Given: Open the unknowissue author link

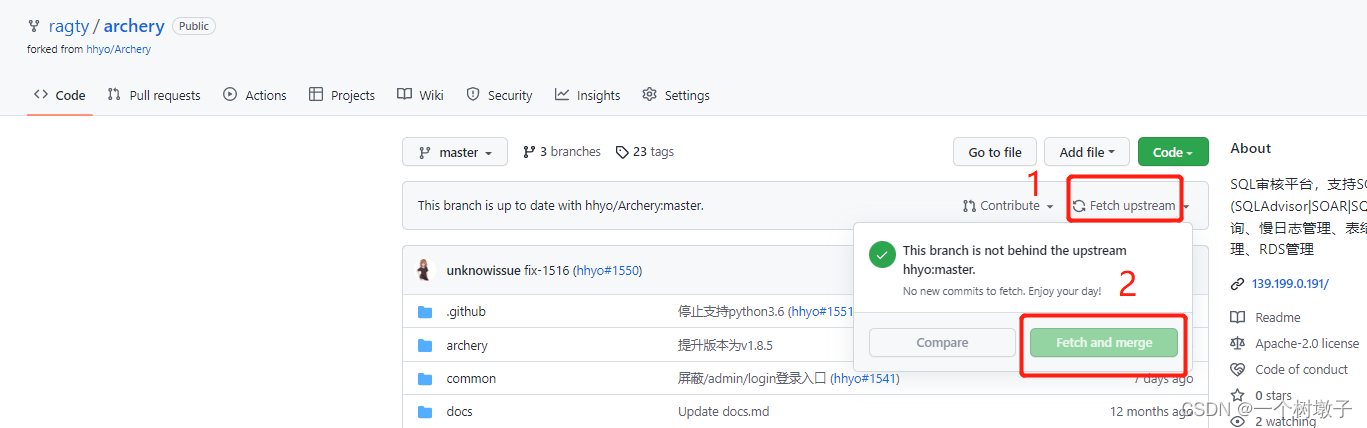Looking at the screenshot, I should (x=483, y=270).
